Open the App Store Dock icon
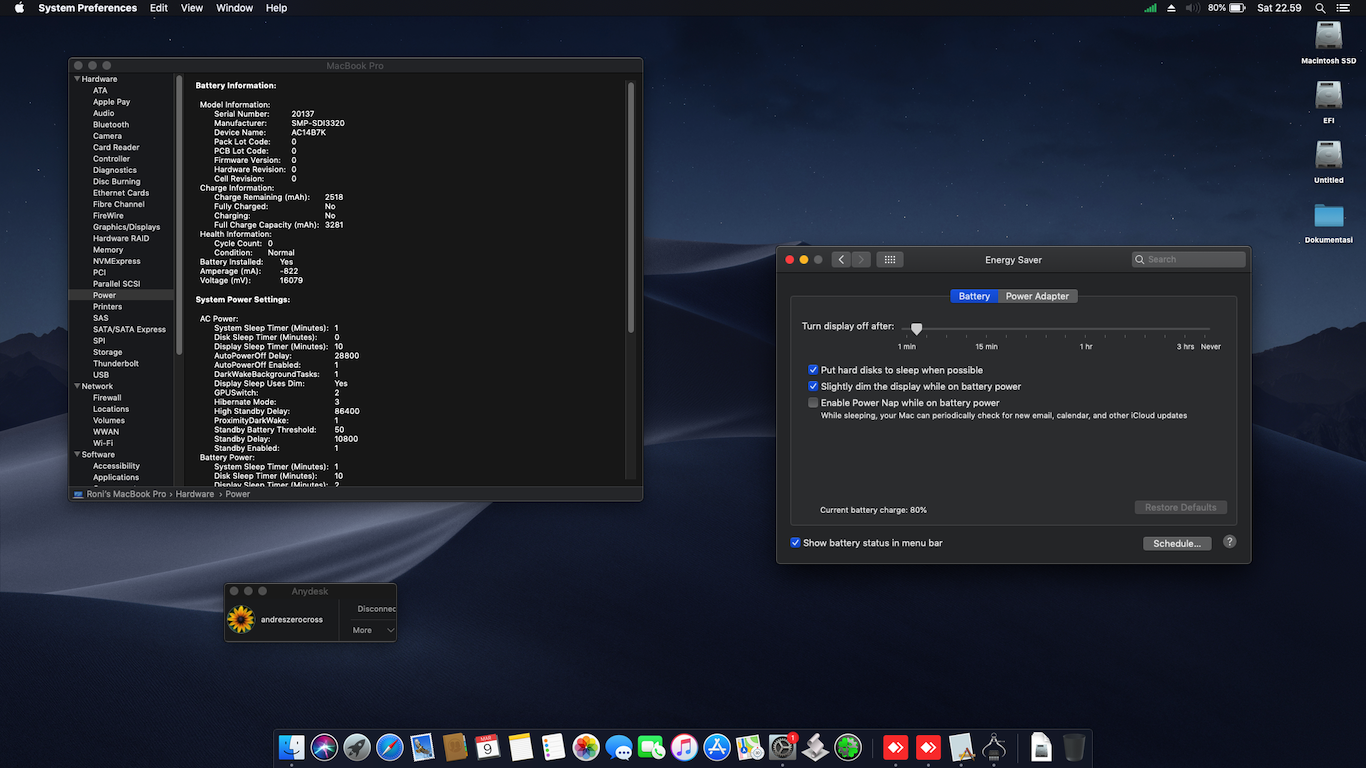Viewport: 1366px width, 768px height. click(717, 747)
